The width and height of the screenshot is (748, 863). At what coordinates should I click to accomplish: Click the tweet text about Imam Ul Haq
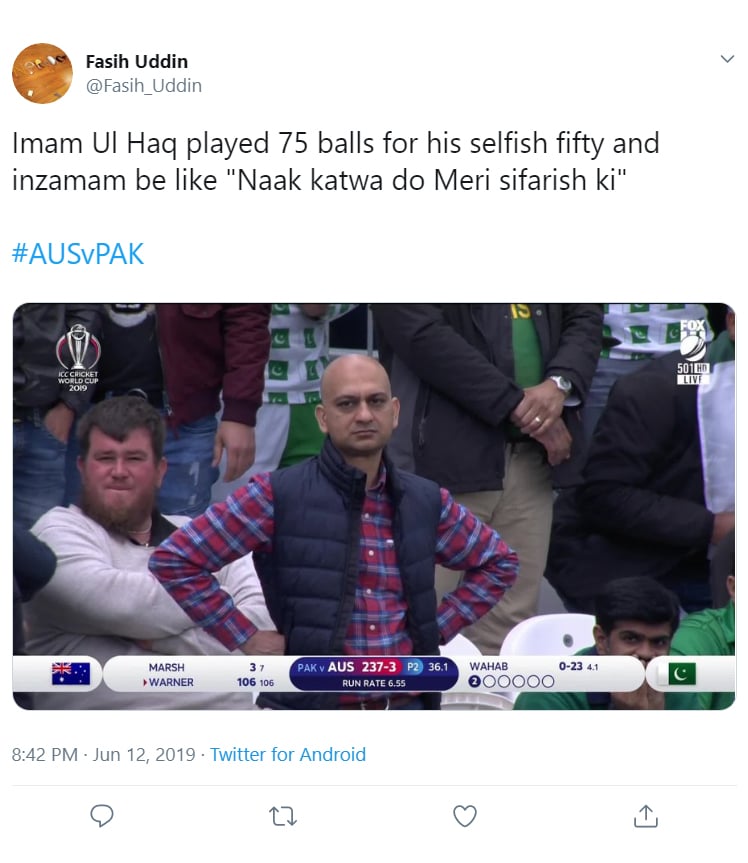coord(335,163)
